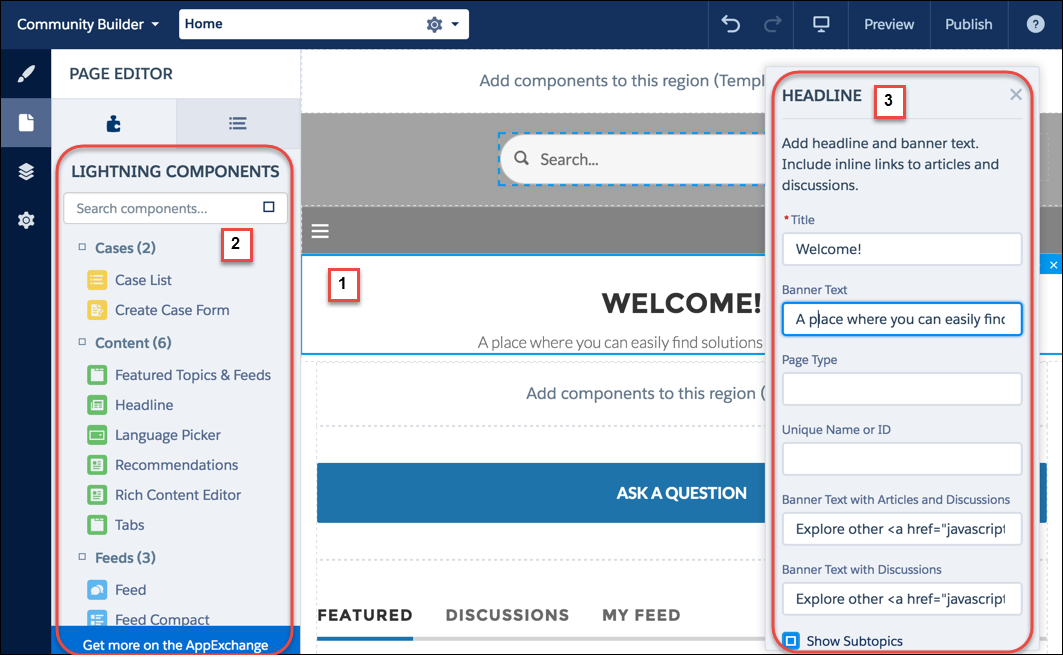Click the Search components field
Screen dimensions: 1063x655
(x=175, y=208)
